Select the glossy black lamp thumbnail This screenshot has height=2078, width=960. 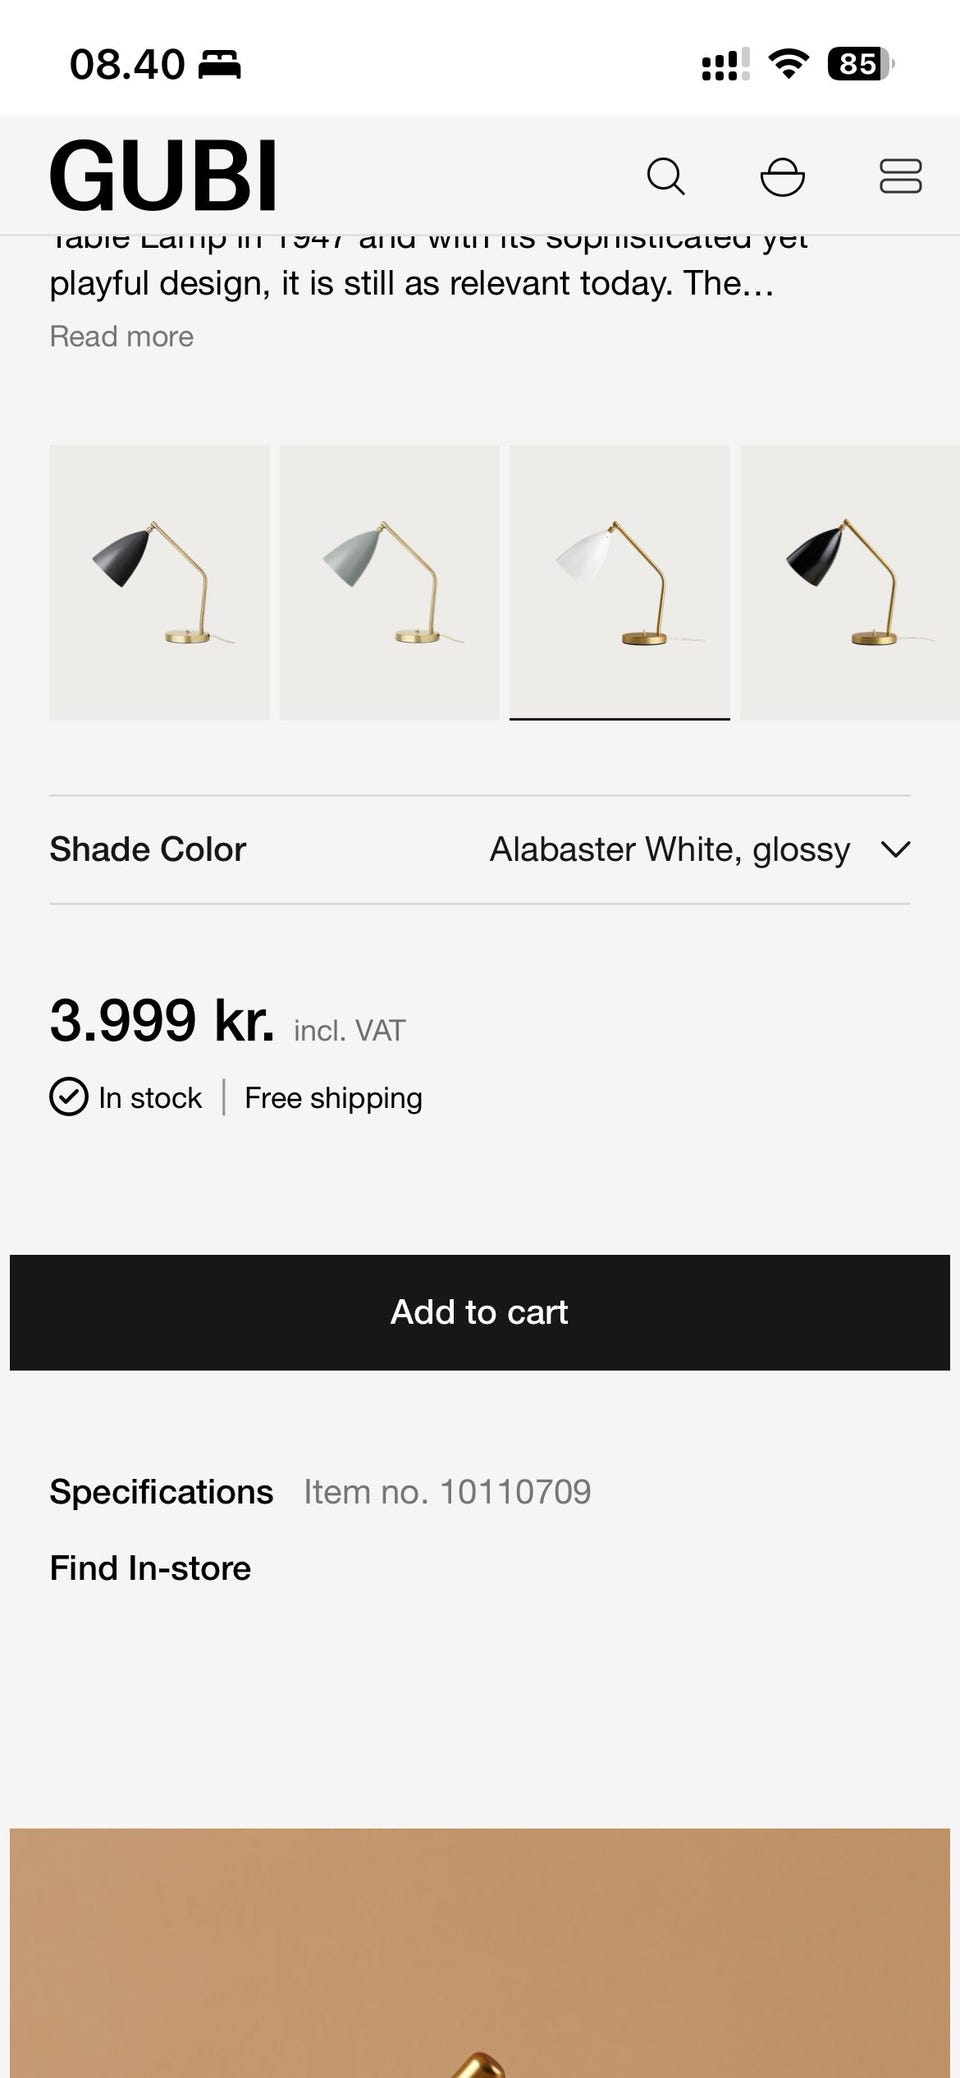849,582
